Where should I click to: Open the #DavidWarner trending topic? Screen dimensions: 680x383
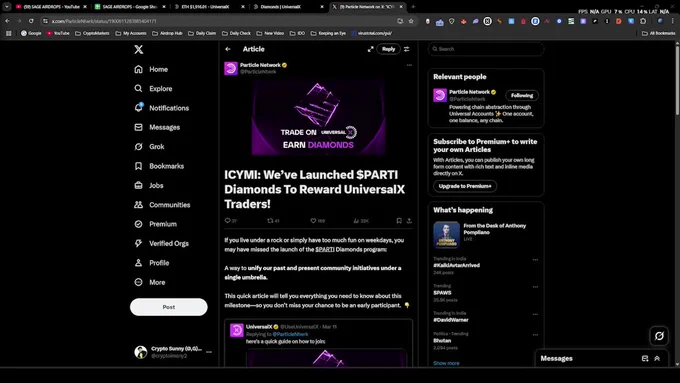click(x=451, y=320)
